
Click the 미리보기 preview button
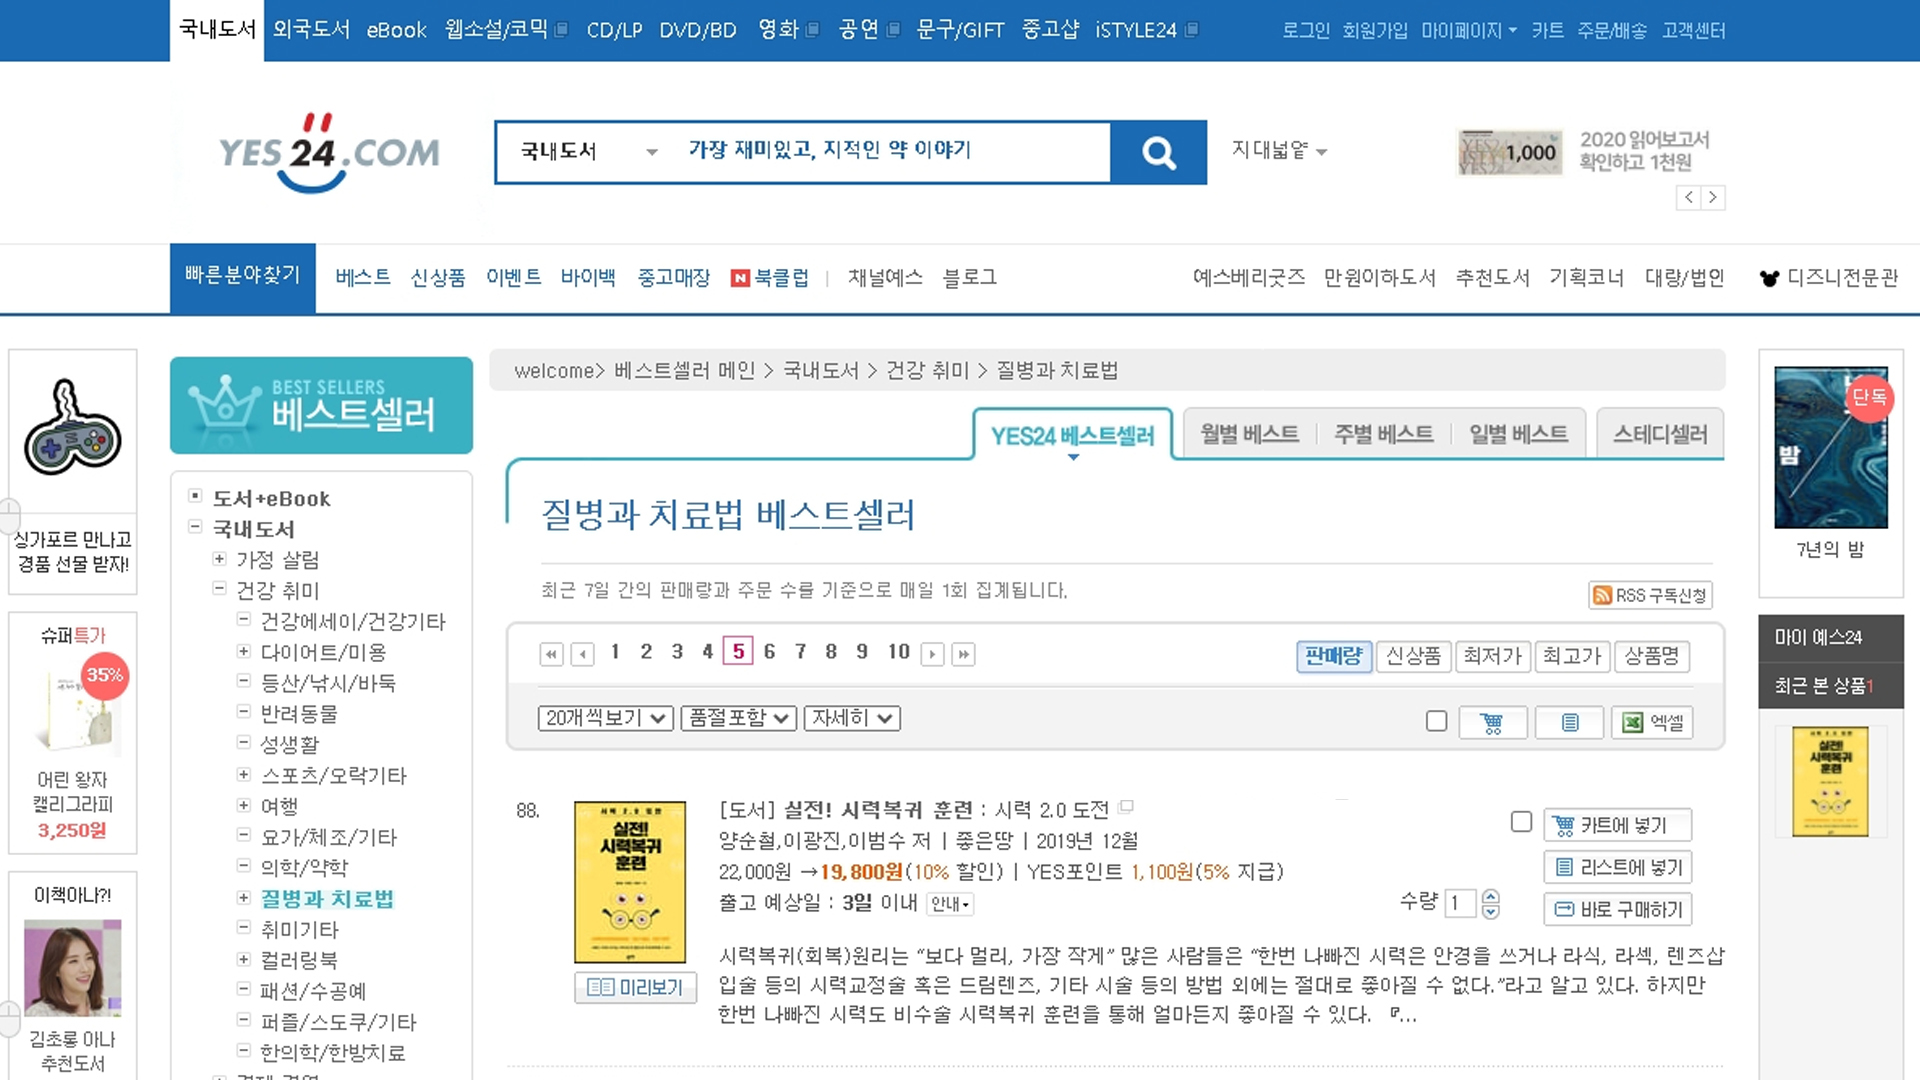coord(636,987)
